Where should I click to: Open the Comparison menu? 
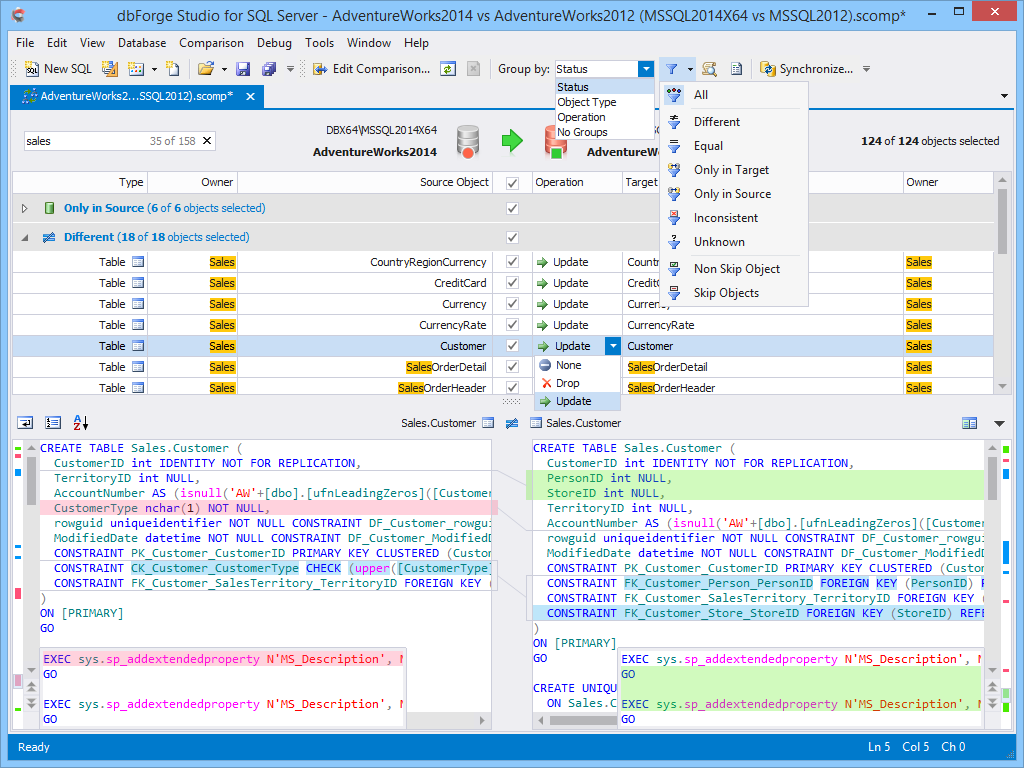click(211, 43)
